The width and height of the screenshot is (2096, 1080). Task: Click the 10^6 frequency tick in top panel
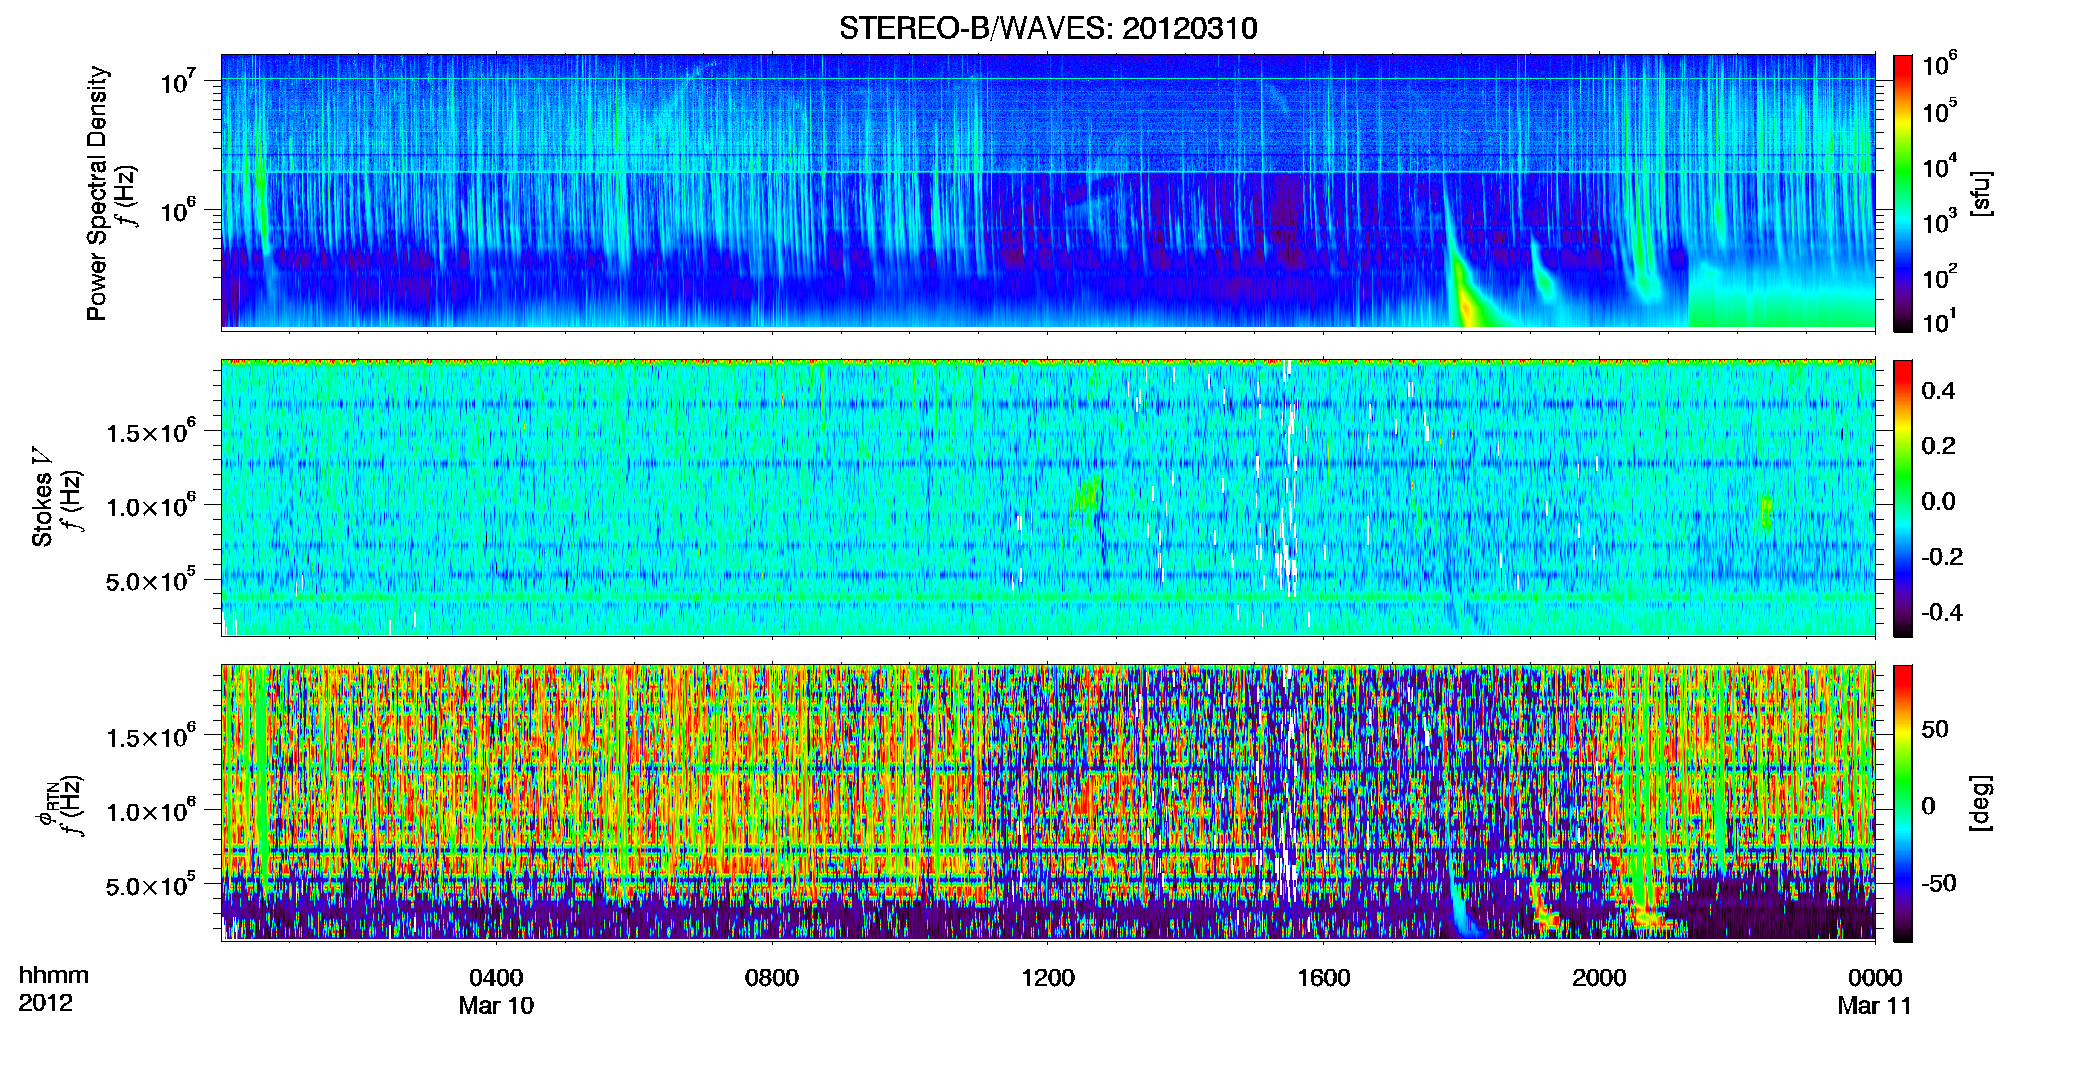coord(178,210)
